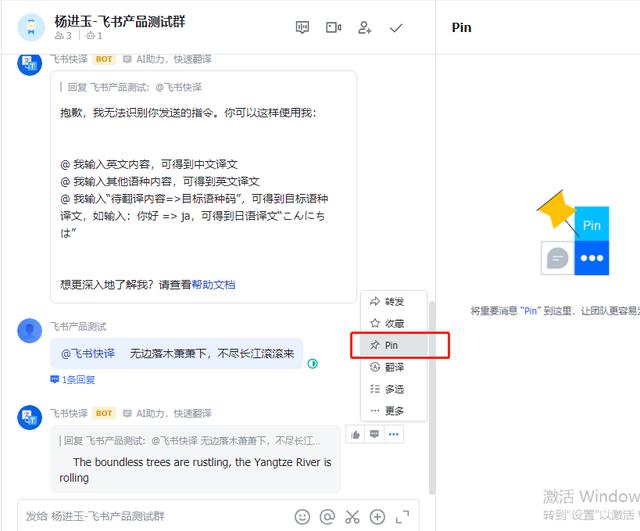The height and width of the screenshot is (531, 640).
Task: Click the chat area scrollbar
Action: point(431,398)
